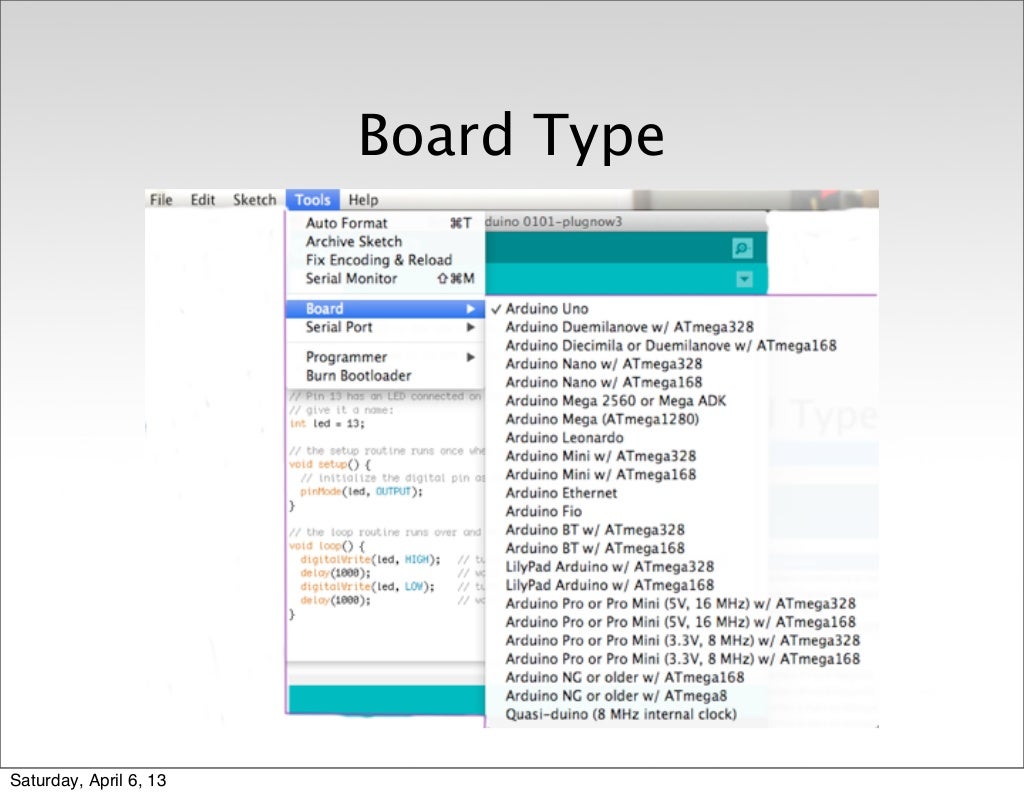1024x797 pixels.
Task: Select the checked Arduino Uno board
Action: point(681,309)
